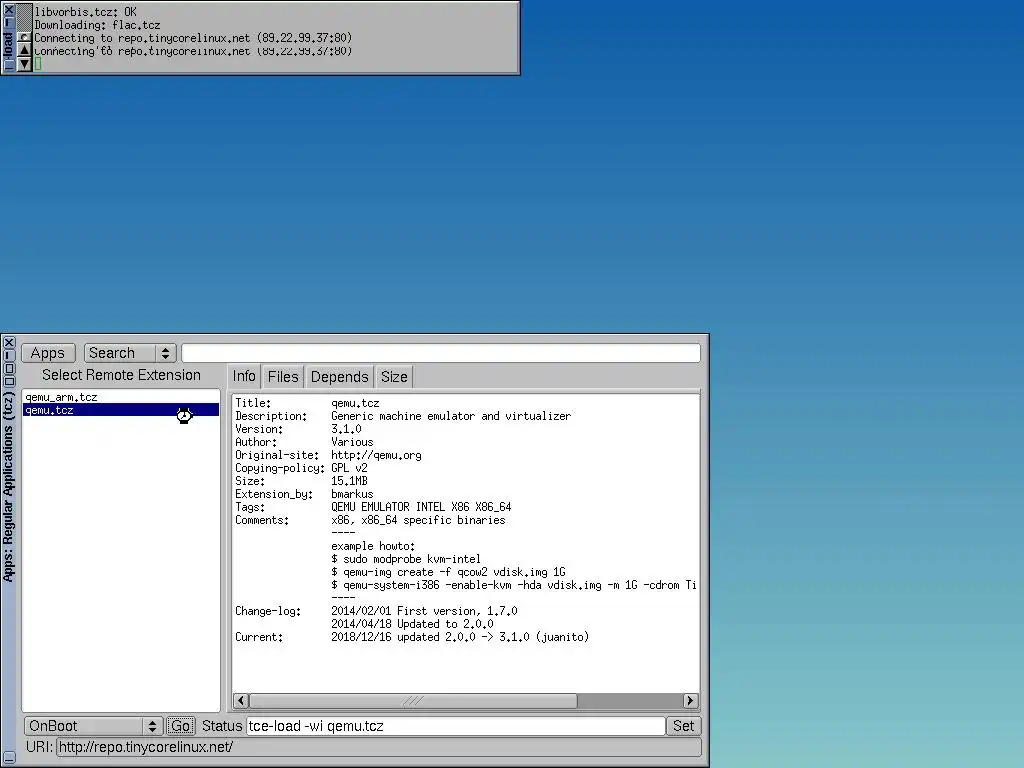This screenshot has width=1024, height=768.
Task: Close the tce-load terminal window
Action: (x=8, y=10)
